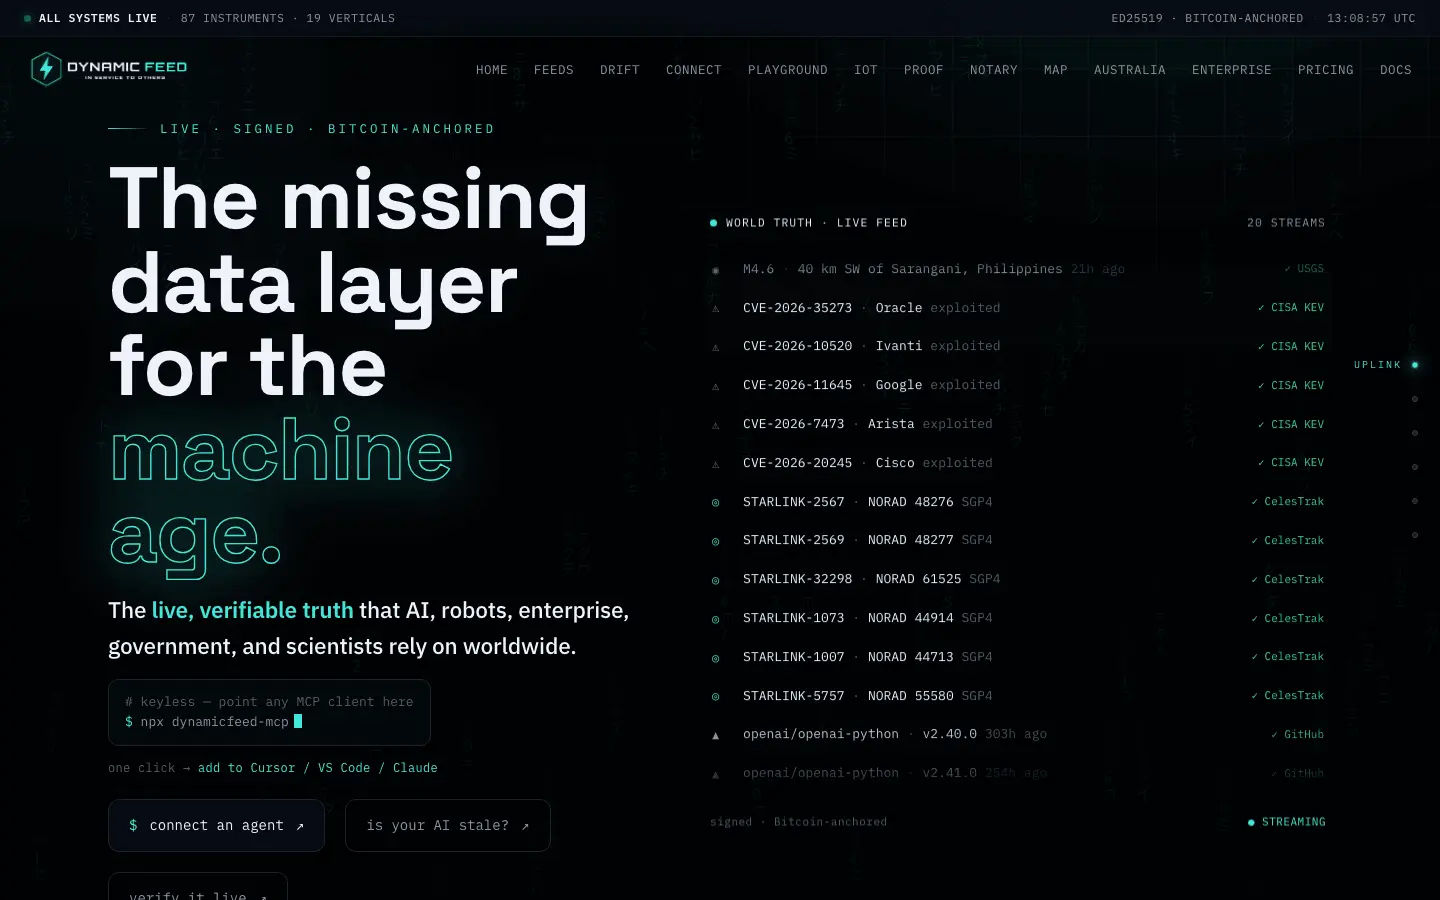Viewport: 1440px width, 900px height.
Task: Go to the PROOF page
Action: (924, 70)
